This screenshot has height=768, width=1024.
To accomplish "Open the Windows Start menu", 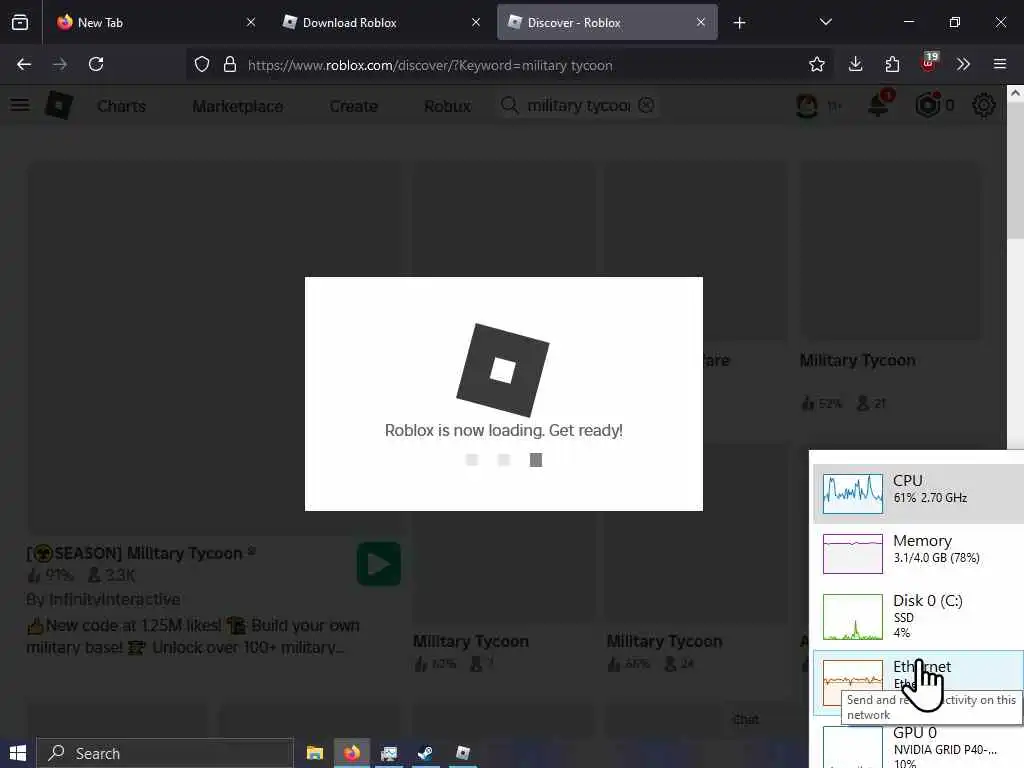I will 18,753.
